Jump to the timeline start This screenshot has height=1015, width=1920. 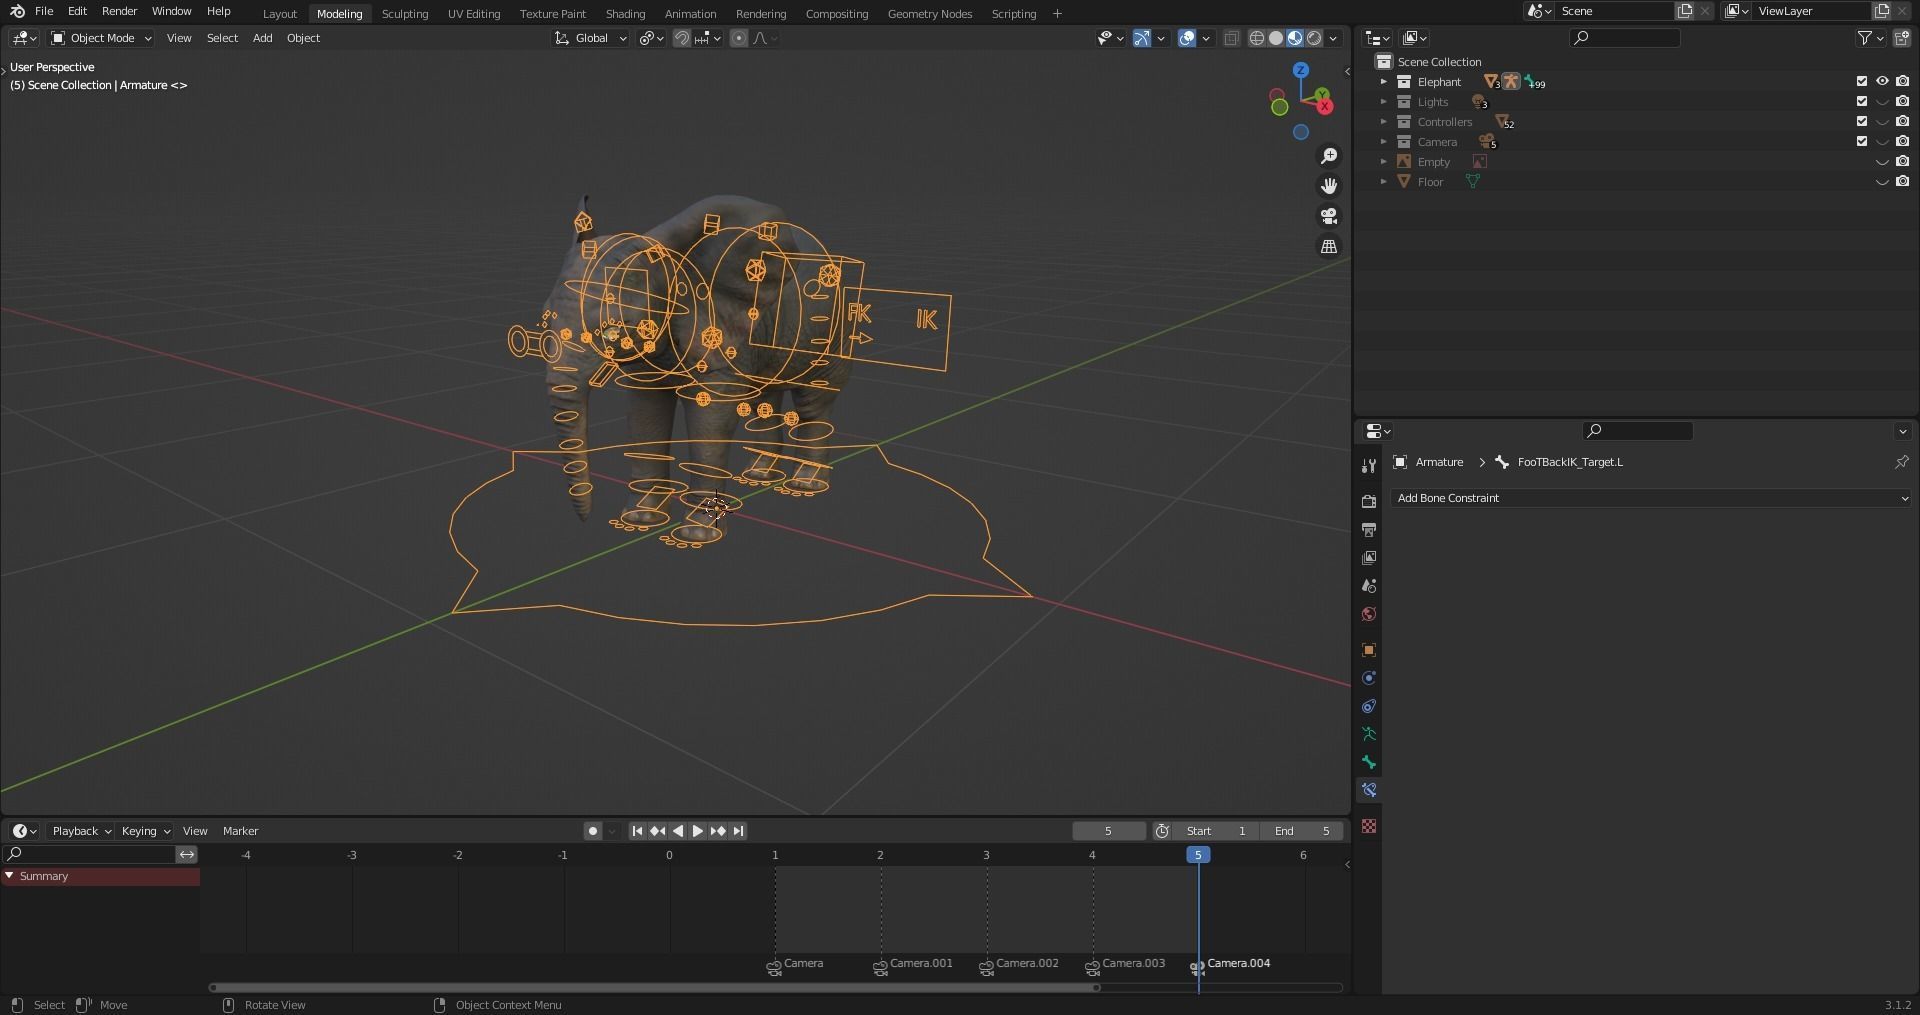(x=637, y=831)
